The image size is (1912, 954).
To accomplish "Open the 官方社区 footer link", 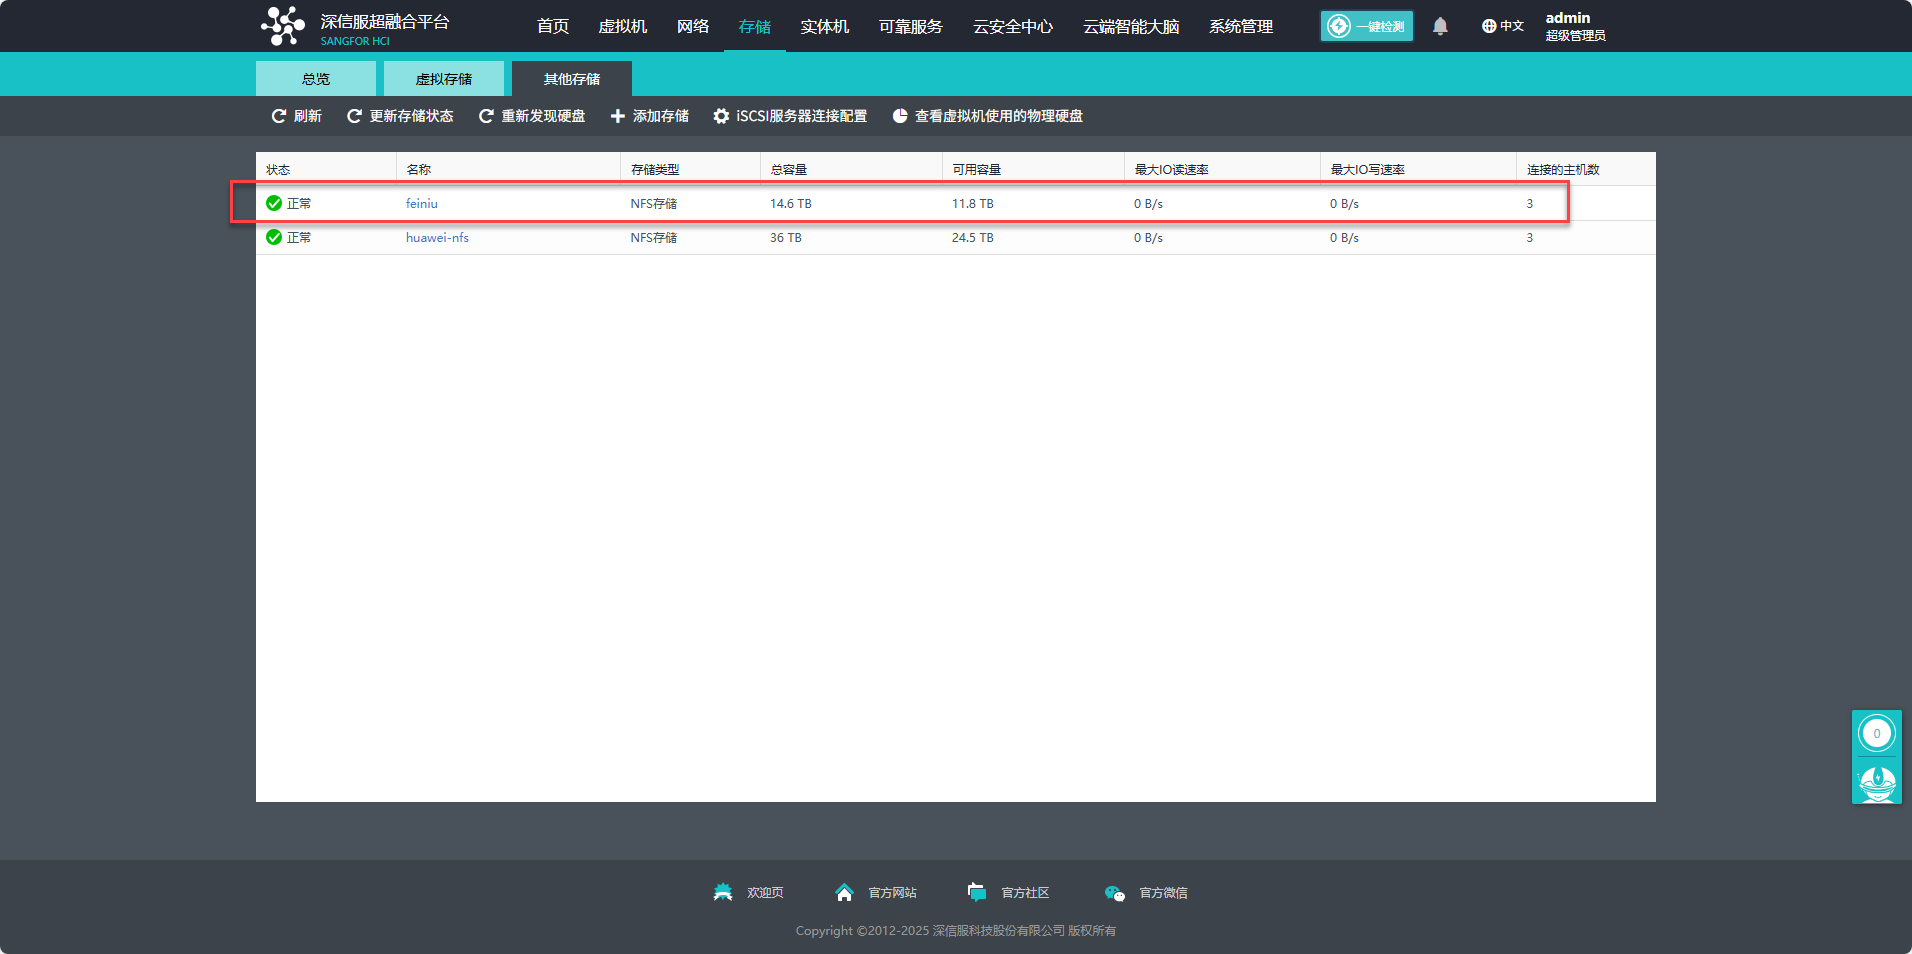I will [1025, 893].
